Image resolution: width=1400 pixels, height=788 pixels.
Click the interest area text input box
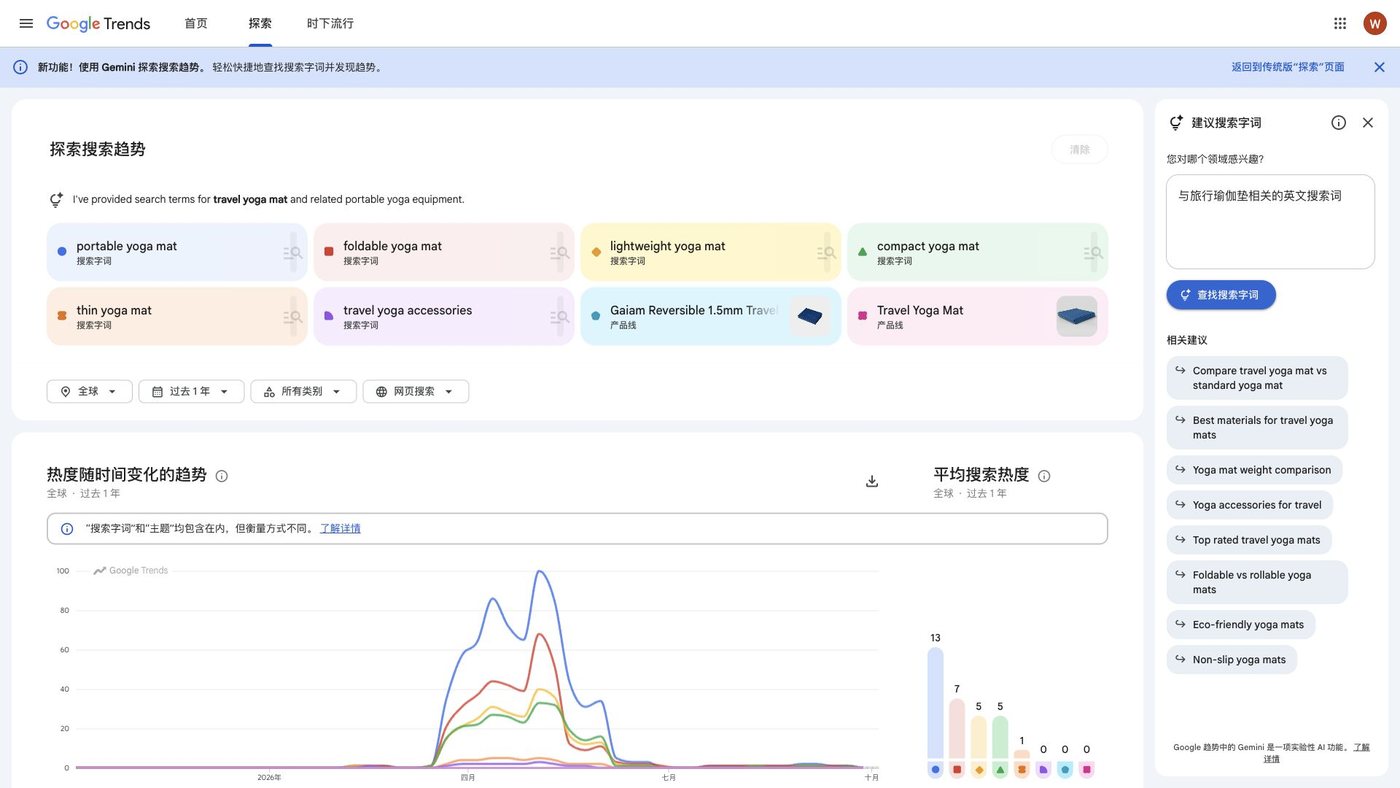[x=1270, y=222]
